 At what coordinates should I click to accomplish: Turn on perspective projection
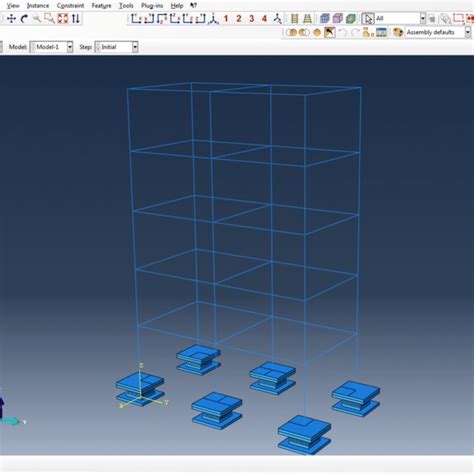point(307,19)
